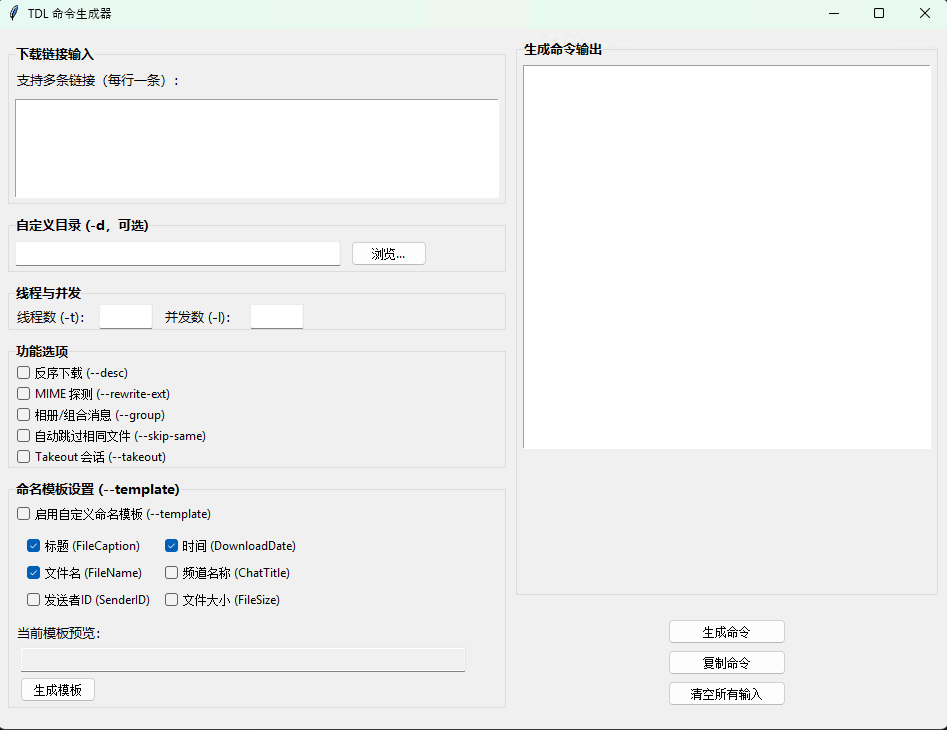Uncheck 标题 (FileCaption) field
This screenshot has height=730, width=947.
(34, 546)
